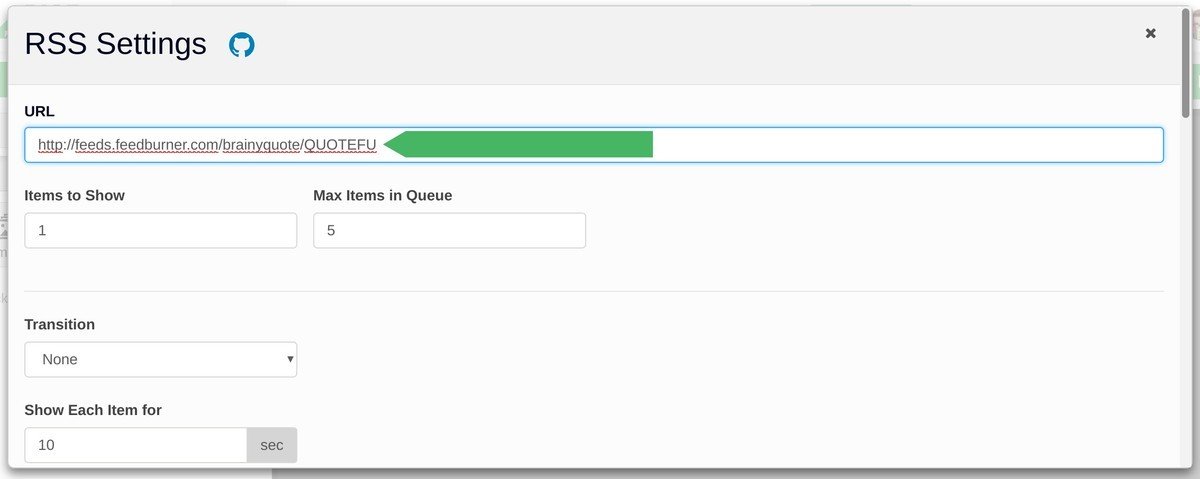The width and height of the screenshot is (1200, 479).
Task: Select the Max Items in Queue field
Action: tap(449, 230)
